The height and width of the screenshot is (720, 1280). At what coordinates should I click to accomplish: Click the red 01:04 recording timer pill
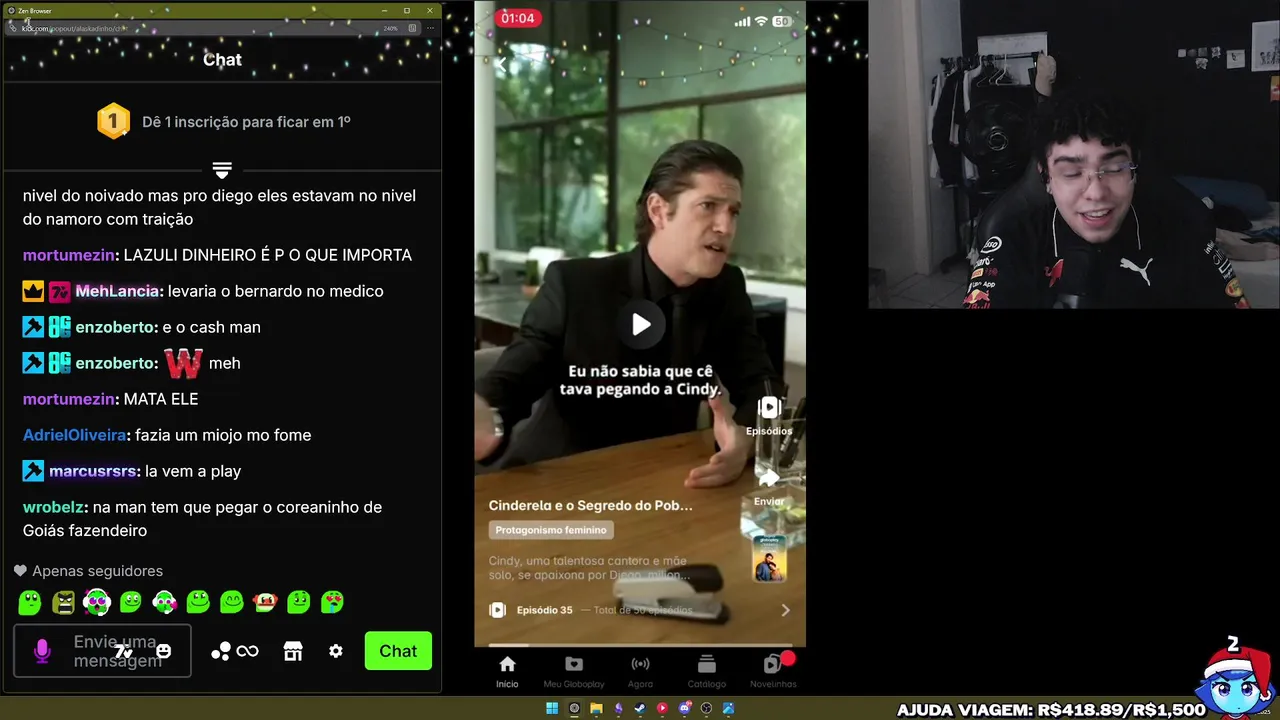(x=518, y=18)
